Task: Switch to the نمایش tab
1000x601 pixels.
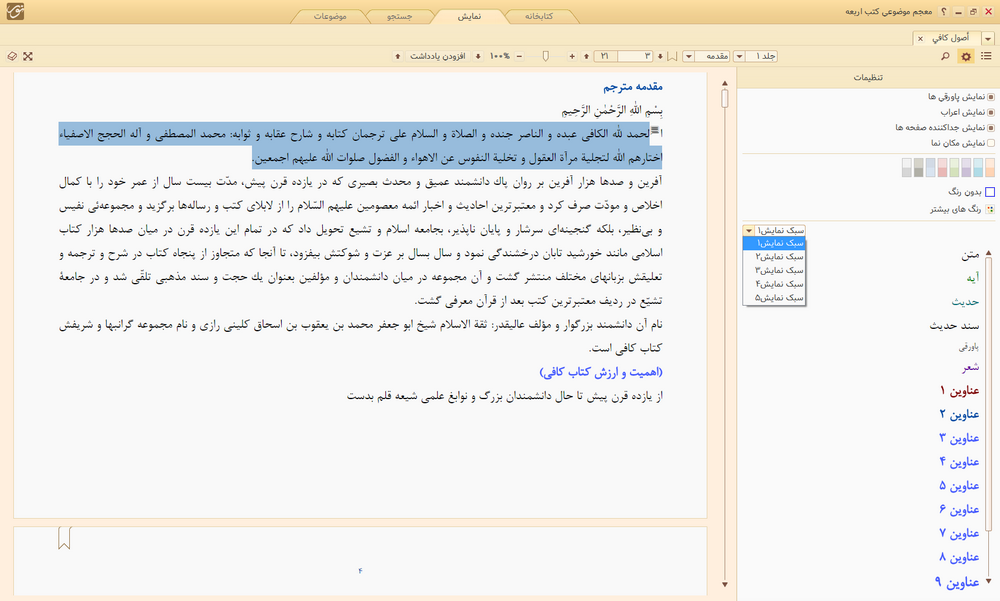Action: (469, 16)
